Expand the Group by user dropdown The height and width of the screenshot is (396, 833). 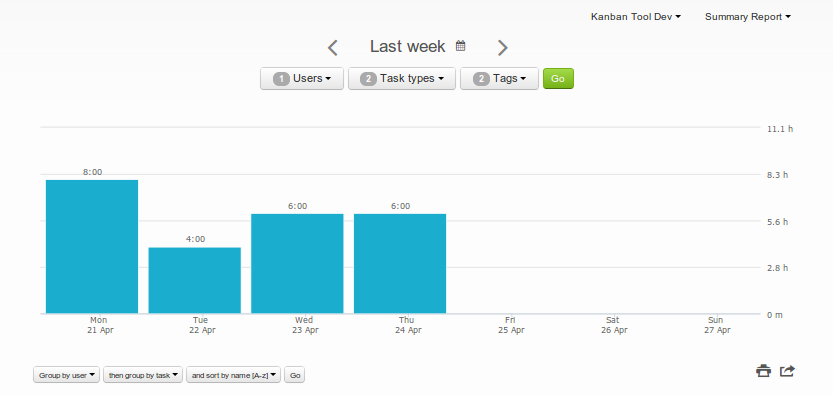click(66, 375)
